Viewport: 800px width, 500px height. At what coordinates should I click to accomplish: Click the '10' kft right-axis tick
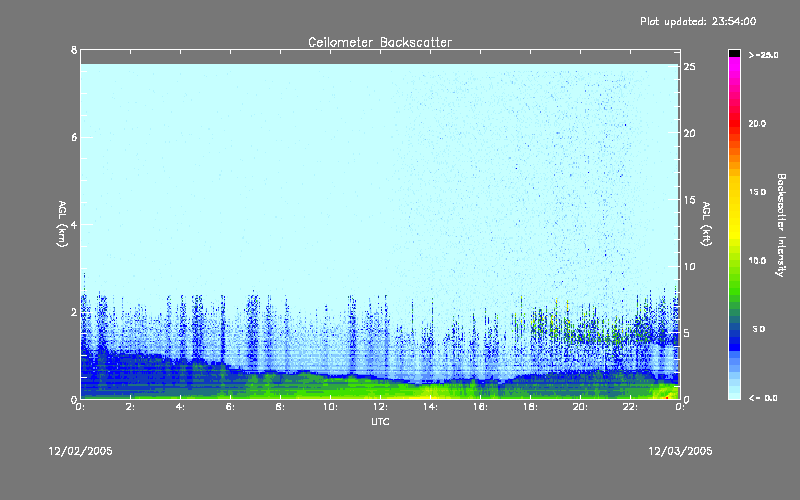690,266
